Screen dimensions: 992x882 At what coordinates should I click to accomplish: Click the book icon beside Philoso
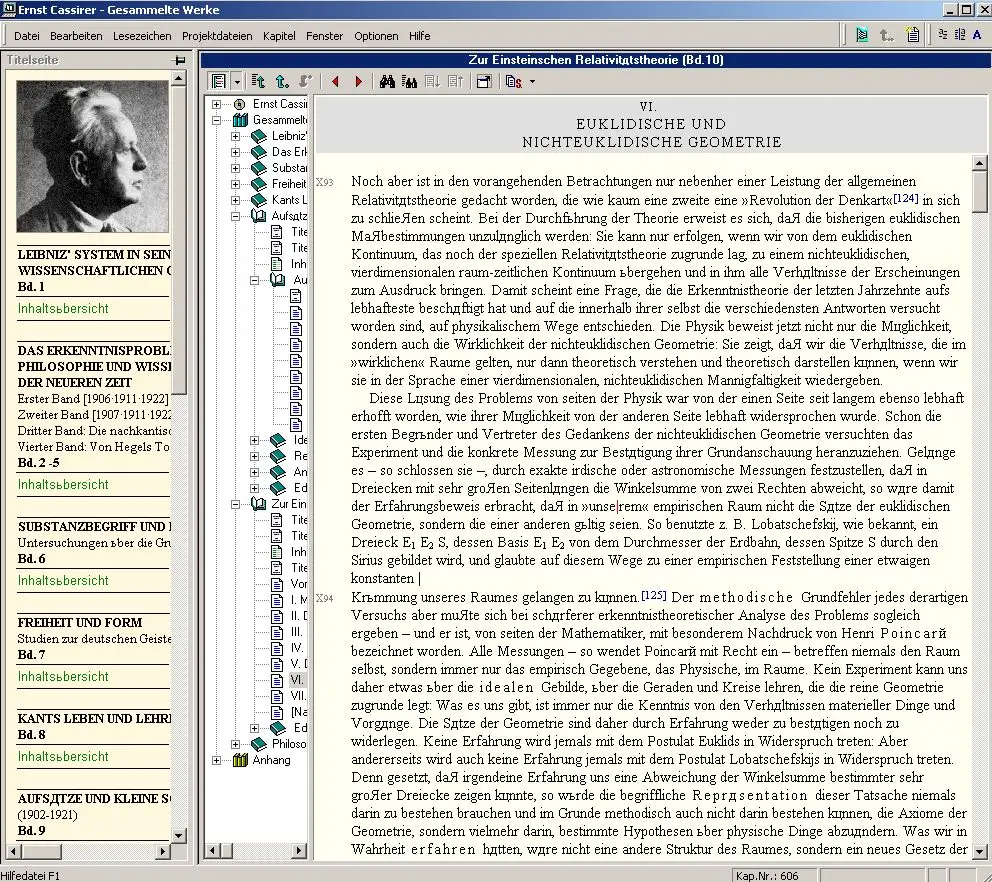pos(258,744)
